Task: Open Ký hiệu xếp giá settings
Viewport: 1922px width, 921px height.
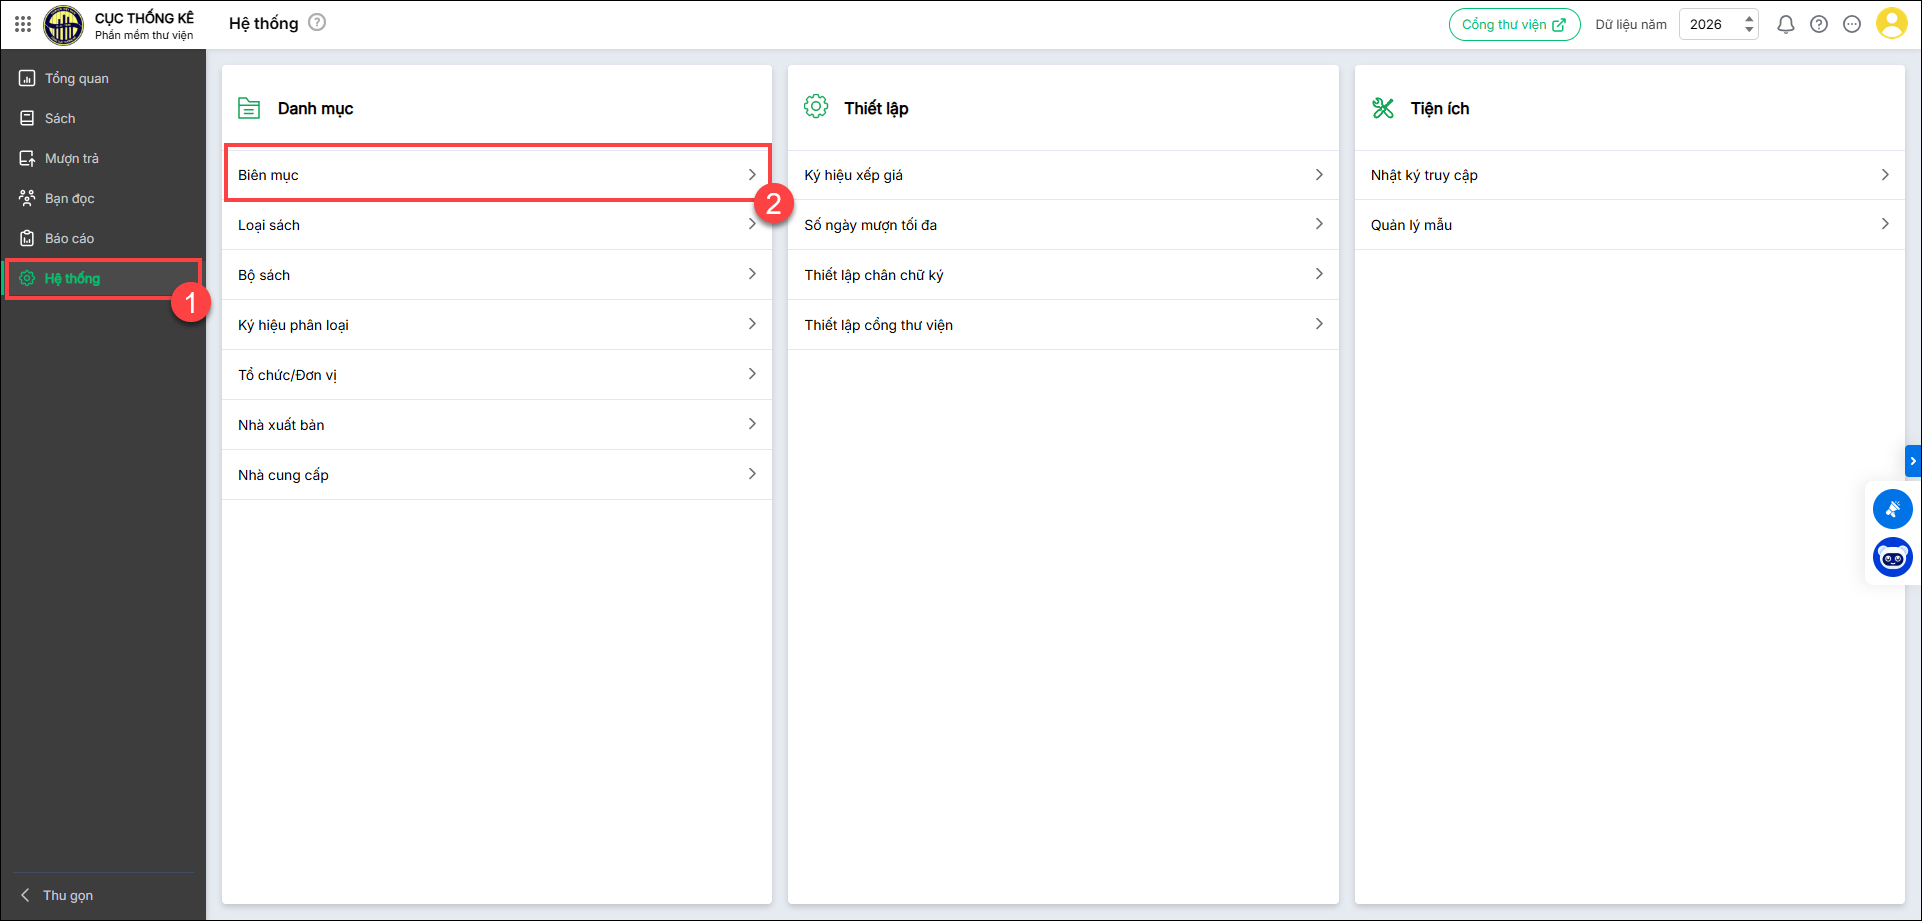Action: click(x=1062, y=175)
